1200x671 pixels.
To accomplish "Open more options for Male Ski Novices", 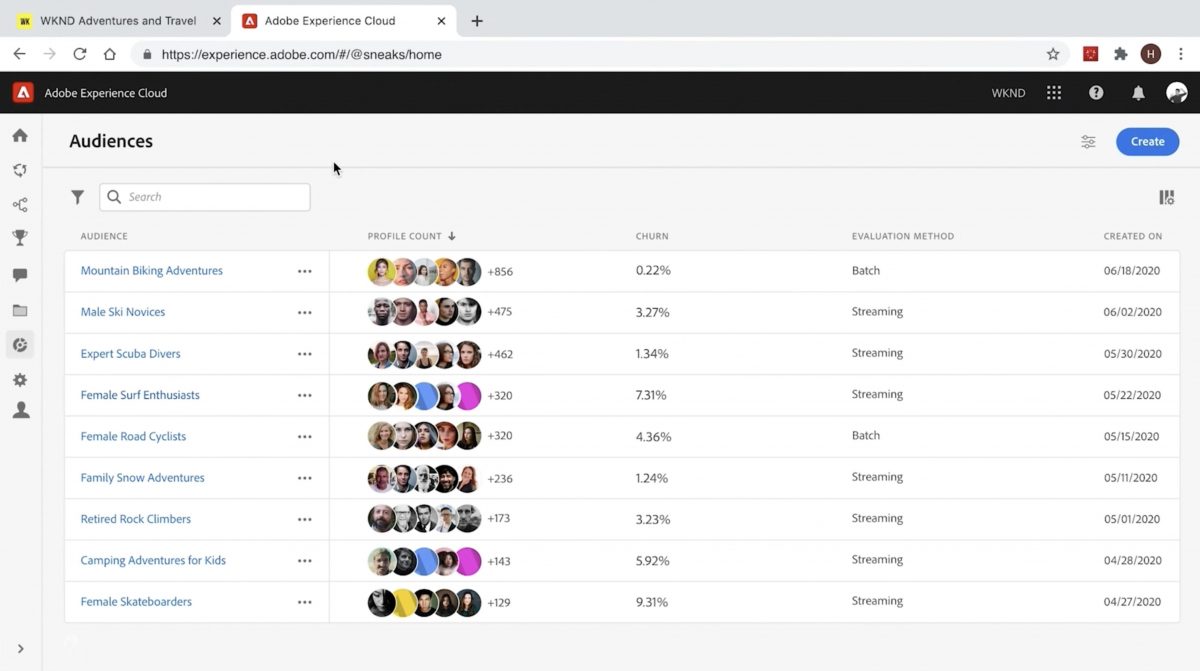I will pyautogui.click(x=305, y=313).
